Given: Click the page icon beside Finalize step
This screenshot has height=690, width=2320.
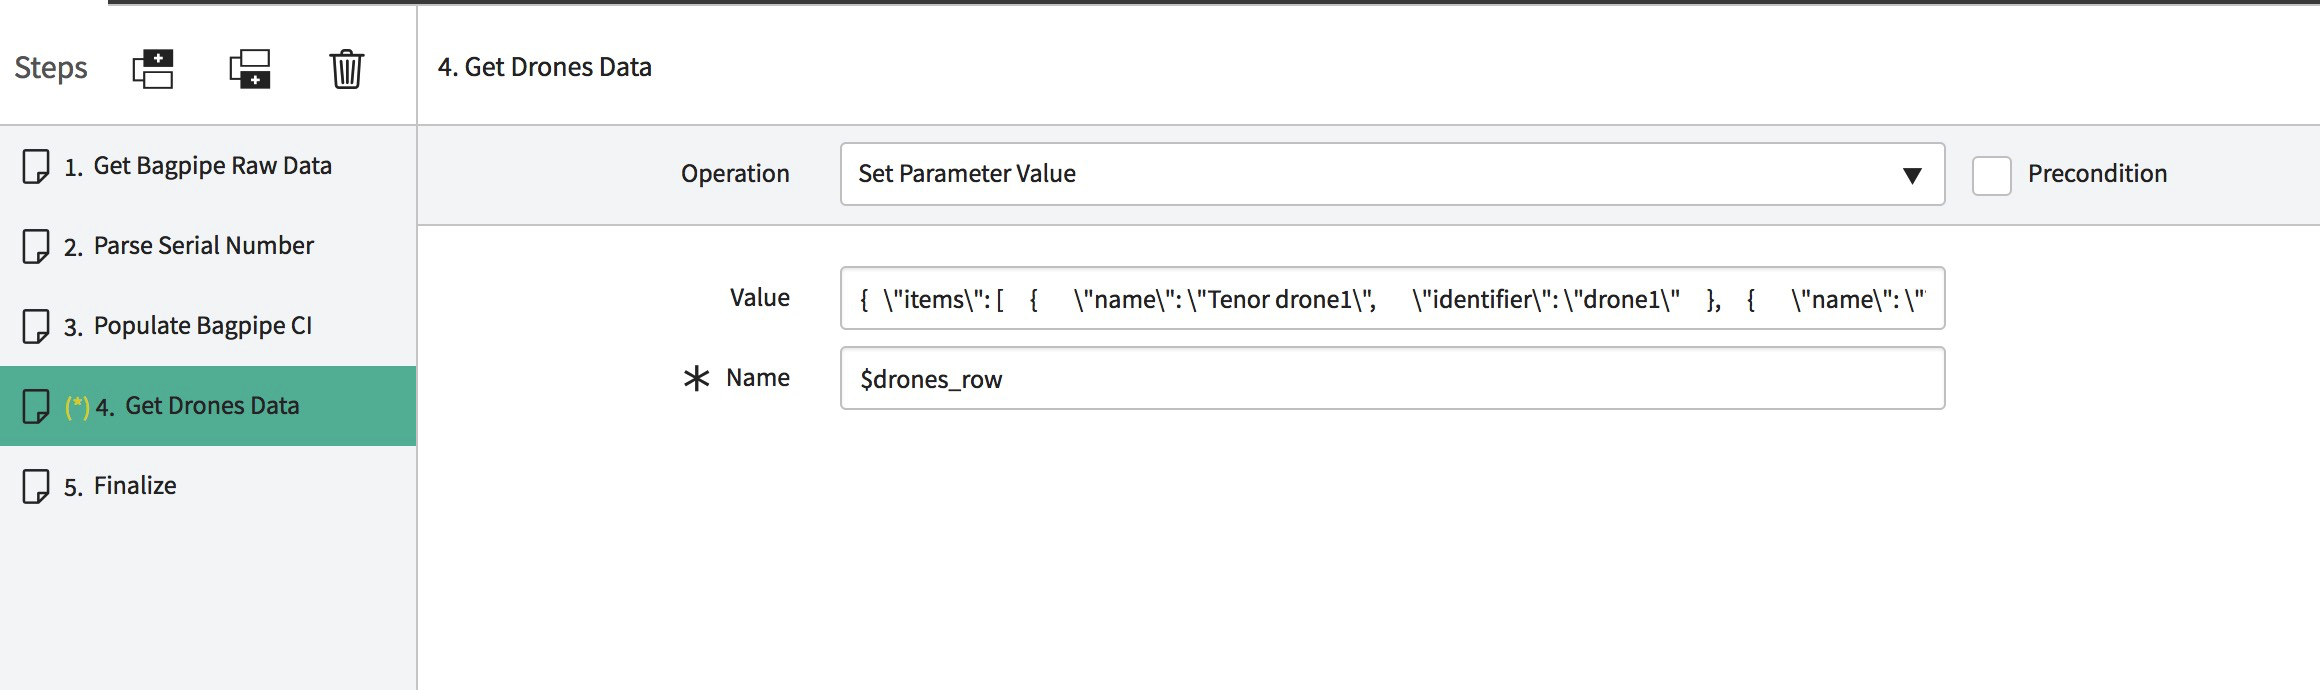Looking at the screenshot, I should tap(36, 486).
